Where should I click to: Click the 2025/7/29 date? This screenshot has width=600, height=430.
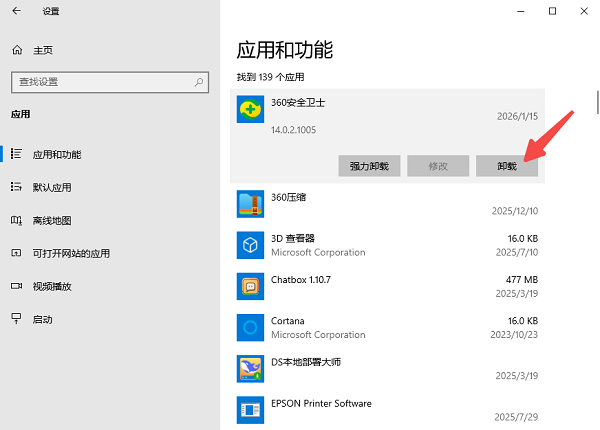tap(516, 417)
